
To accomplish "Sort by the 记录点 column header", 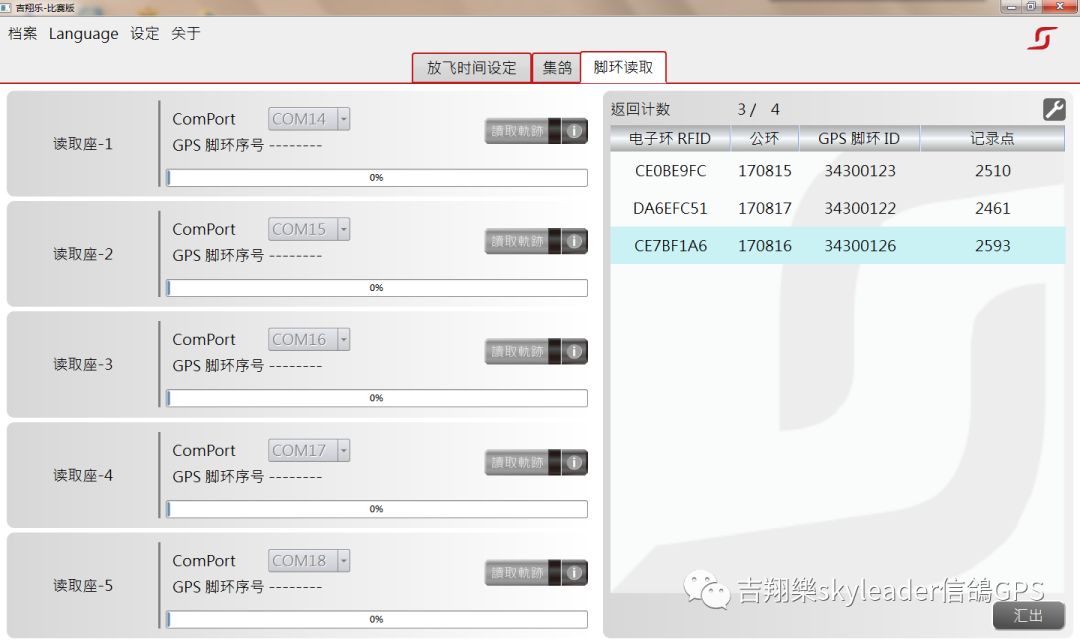I will 992,139.
